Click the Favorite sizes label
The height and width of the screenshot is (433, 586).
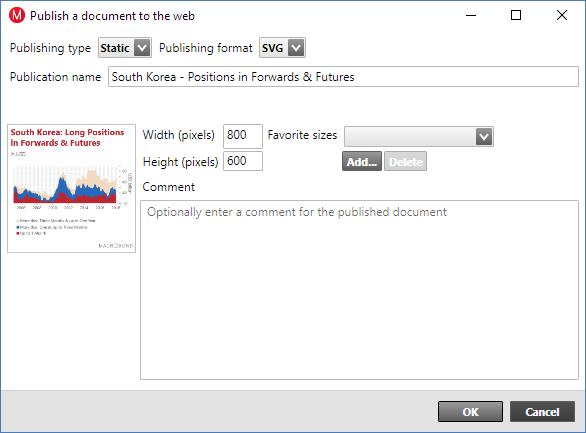pyautogui.click(x=302, y=135)
